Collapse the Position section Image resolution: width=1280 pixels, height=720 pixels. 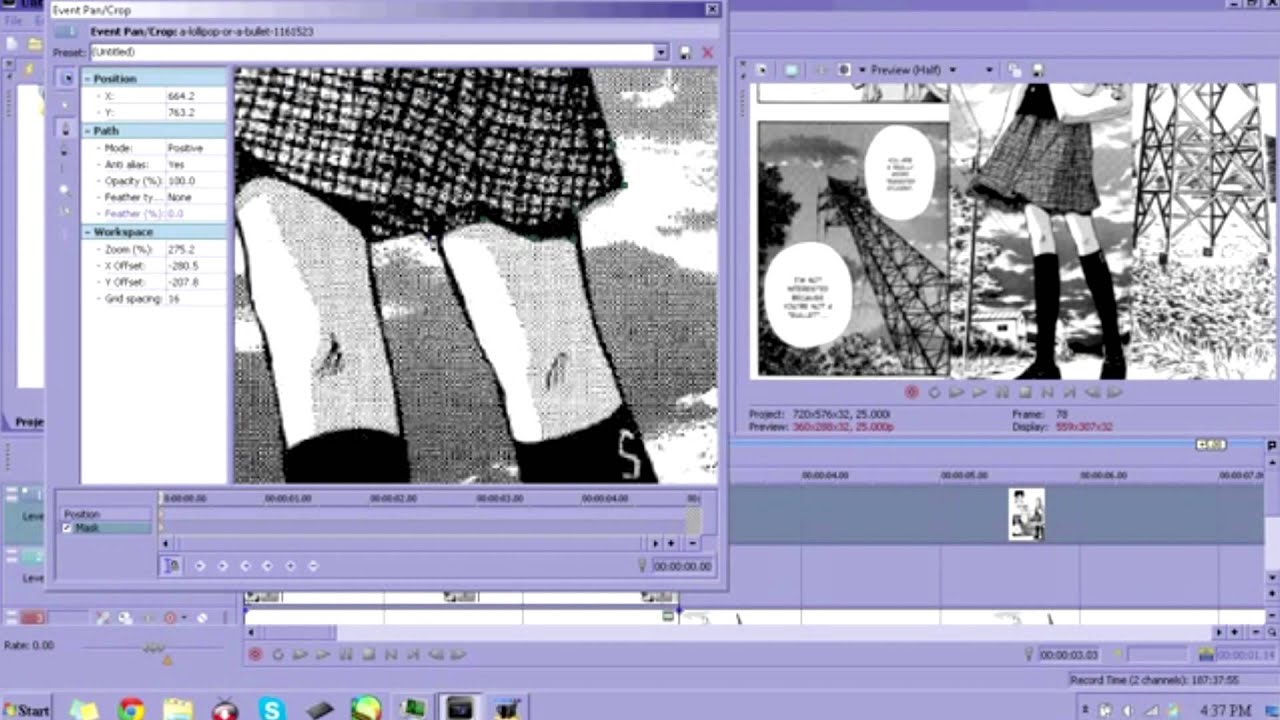coord(87,79)
